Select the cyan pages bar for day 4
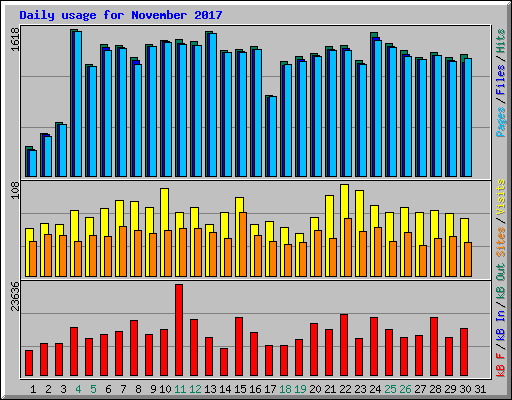The height and width of the screenshot is (400, 512). [78, 104]
